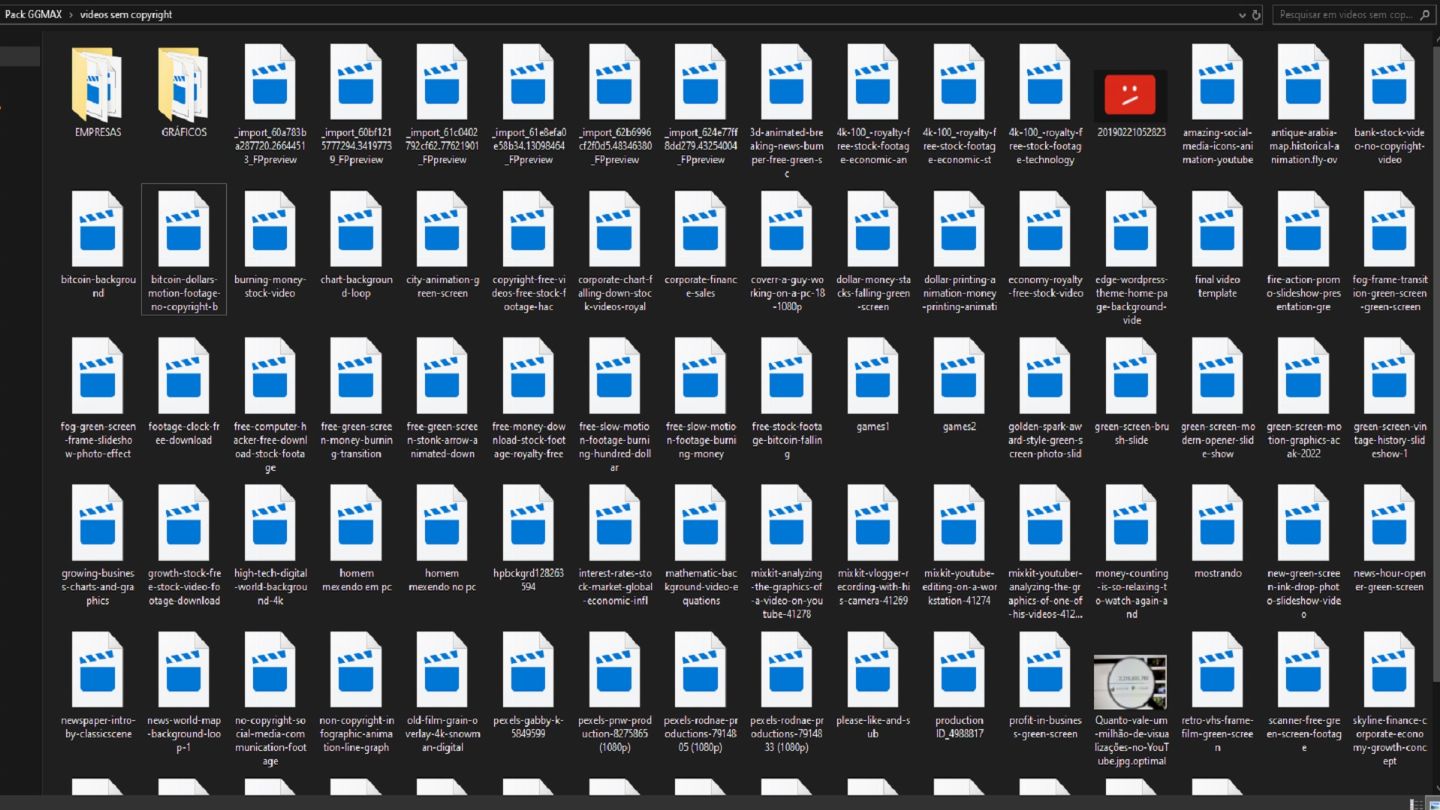This screenshot has width=1440, height=810.
Task: Click the 'Pesquisar em videos sem copyright' search box
Action: point(1355,14)
